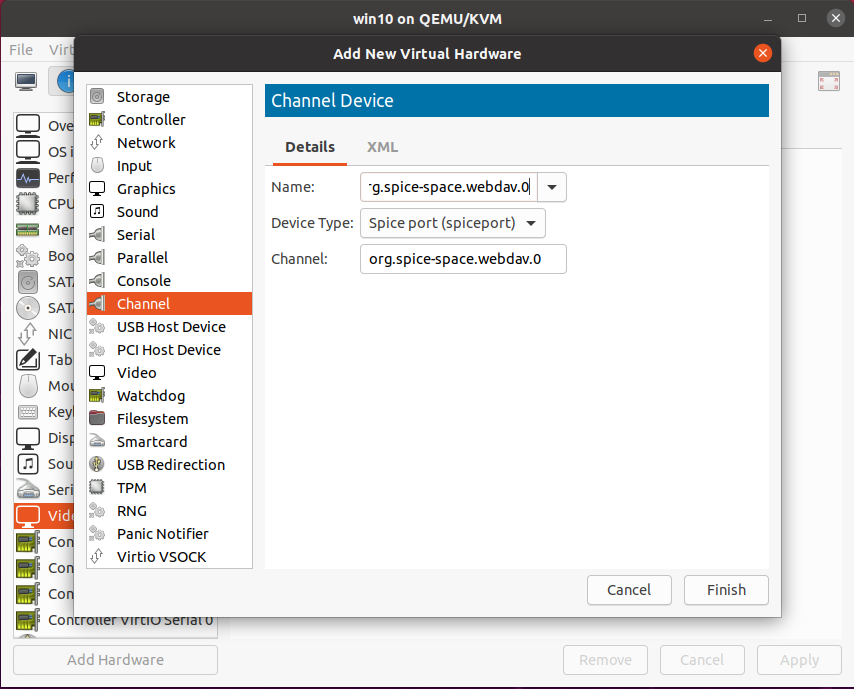
Task: Select Mouse item in win10 sidebar
Action: pos(44,386)
